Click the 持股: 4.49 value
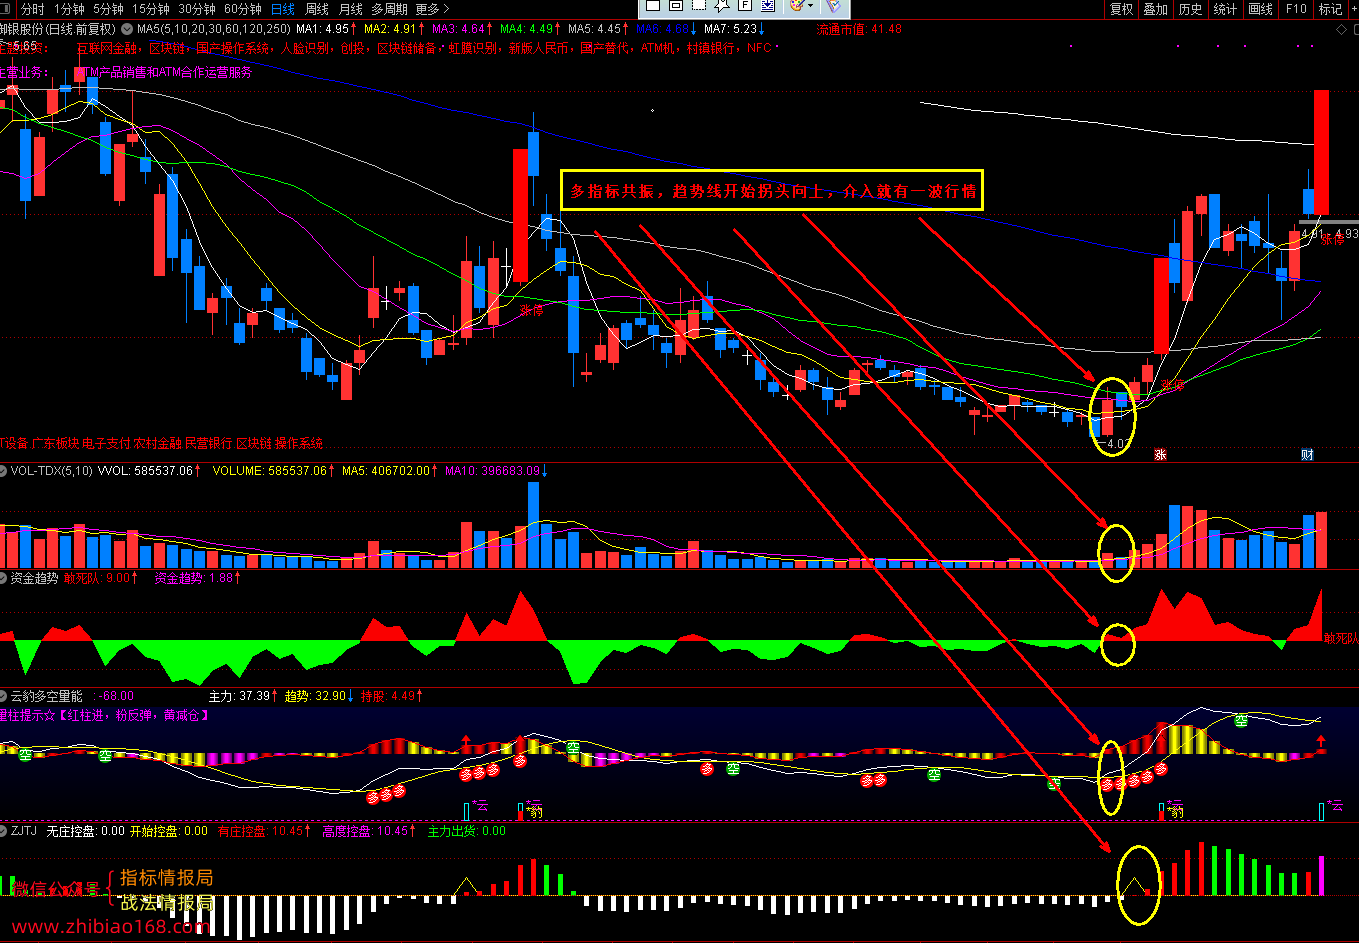 390,695
